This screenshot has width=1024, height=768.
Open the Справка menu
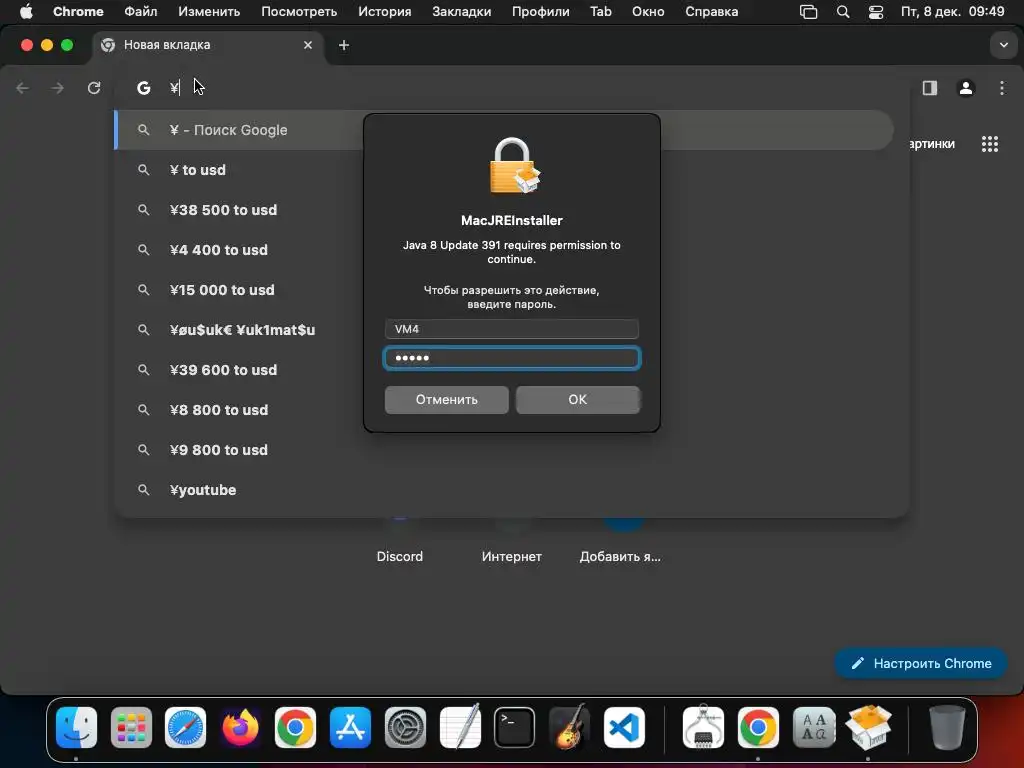pos(712,12)
